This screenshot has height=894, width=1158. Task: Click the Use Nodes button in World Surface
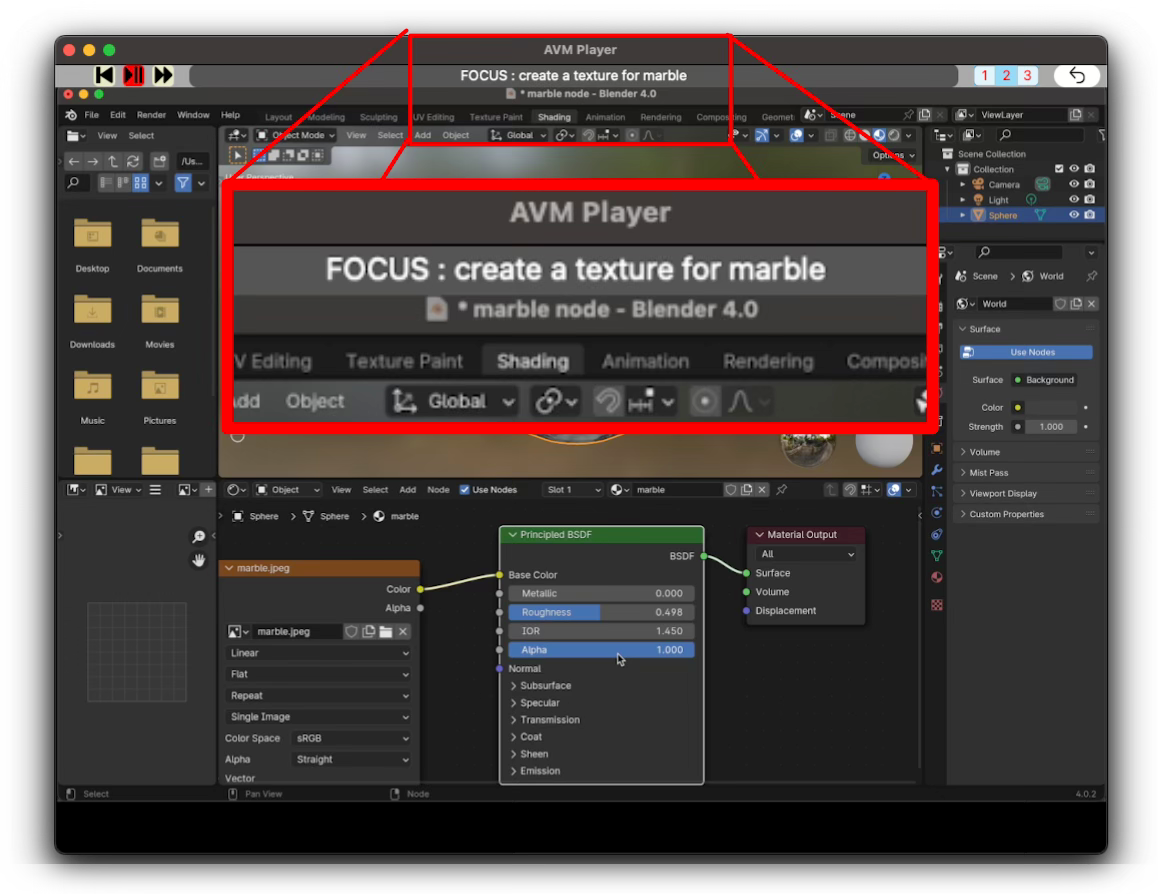pyautogui.click(x=1026, y=352)
